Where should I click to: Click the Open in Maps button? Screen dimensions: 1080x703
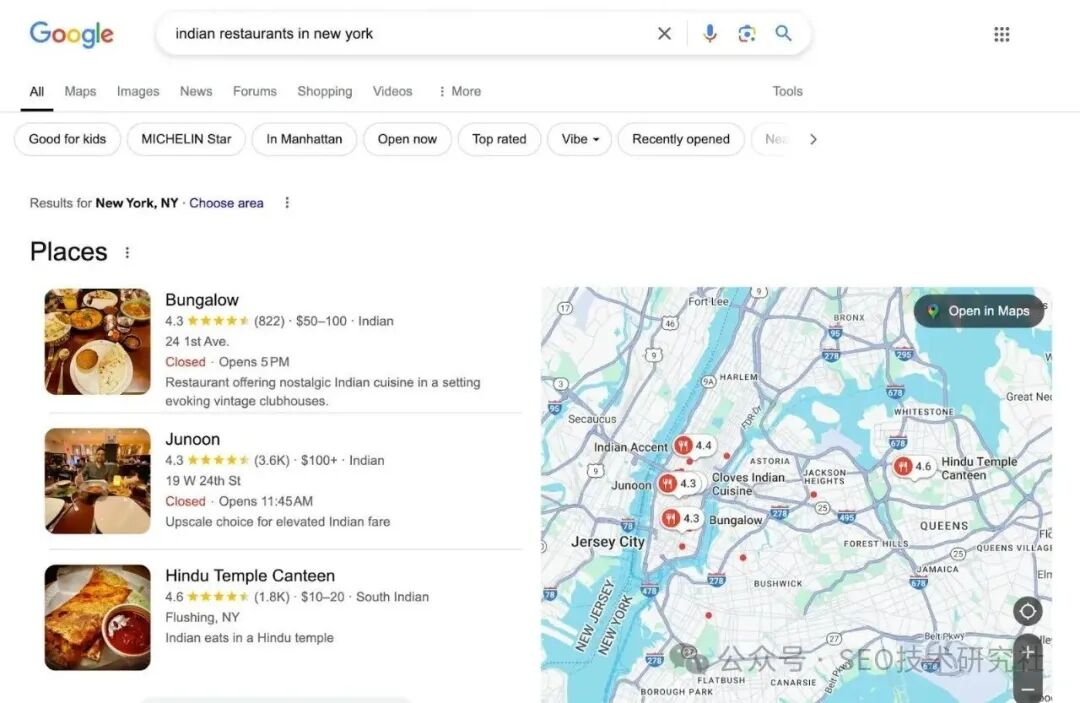pos(978,311)
